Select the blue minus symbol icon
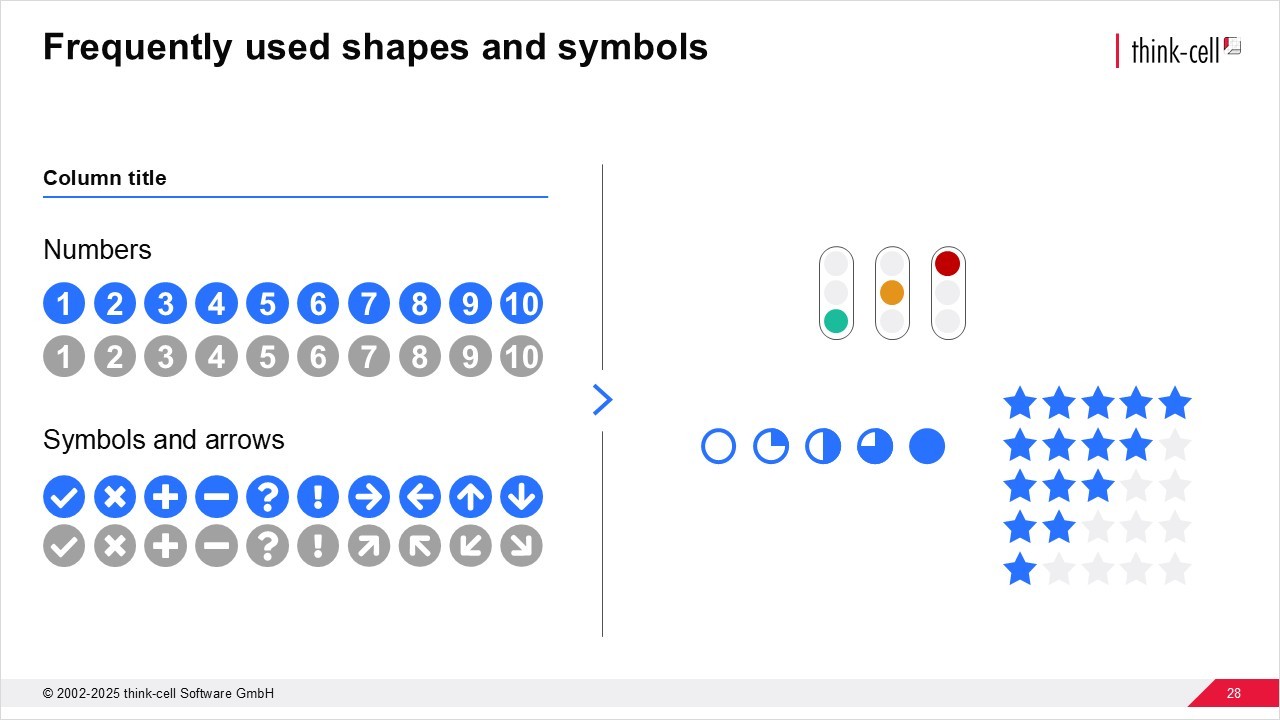 click(216, 496)
